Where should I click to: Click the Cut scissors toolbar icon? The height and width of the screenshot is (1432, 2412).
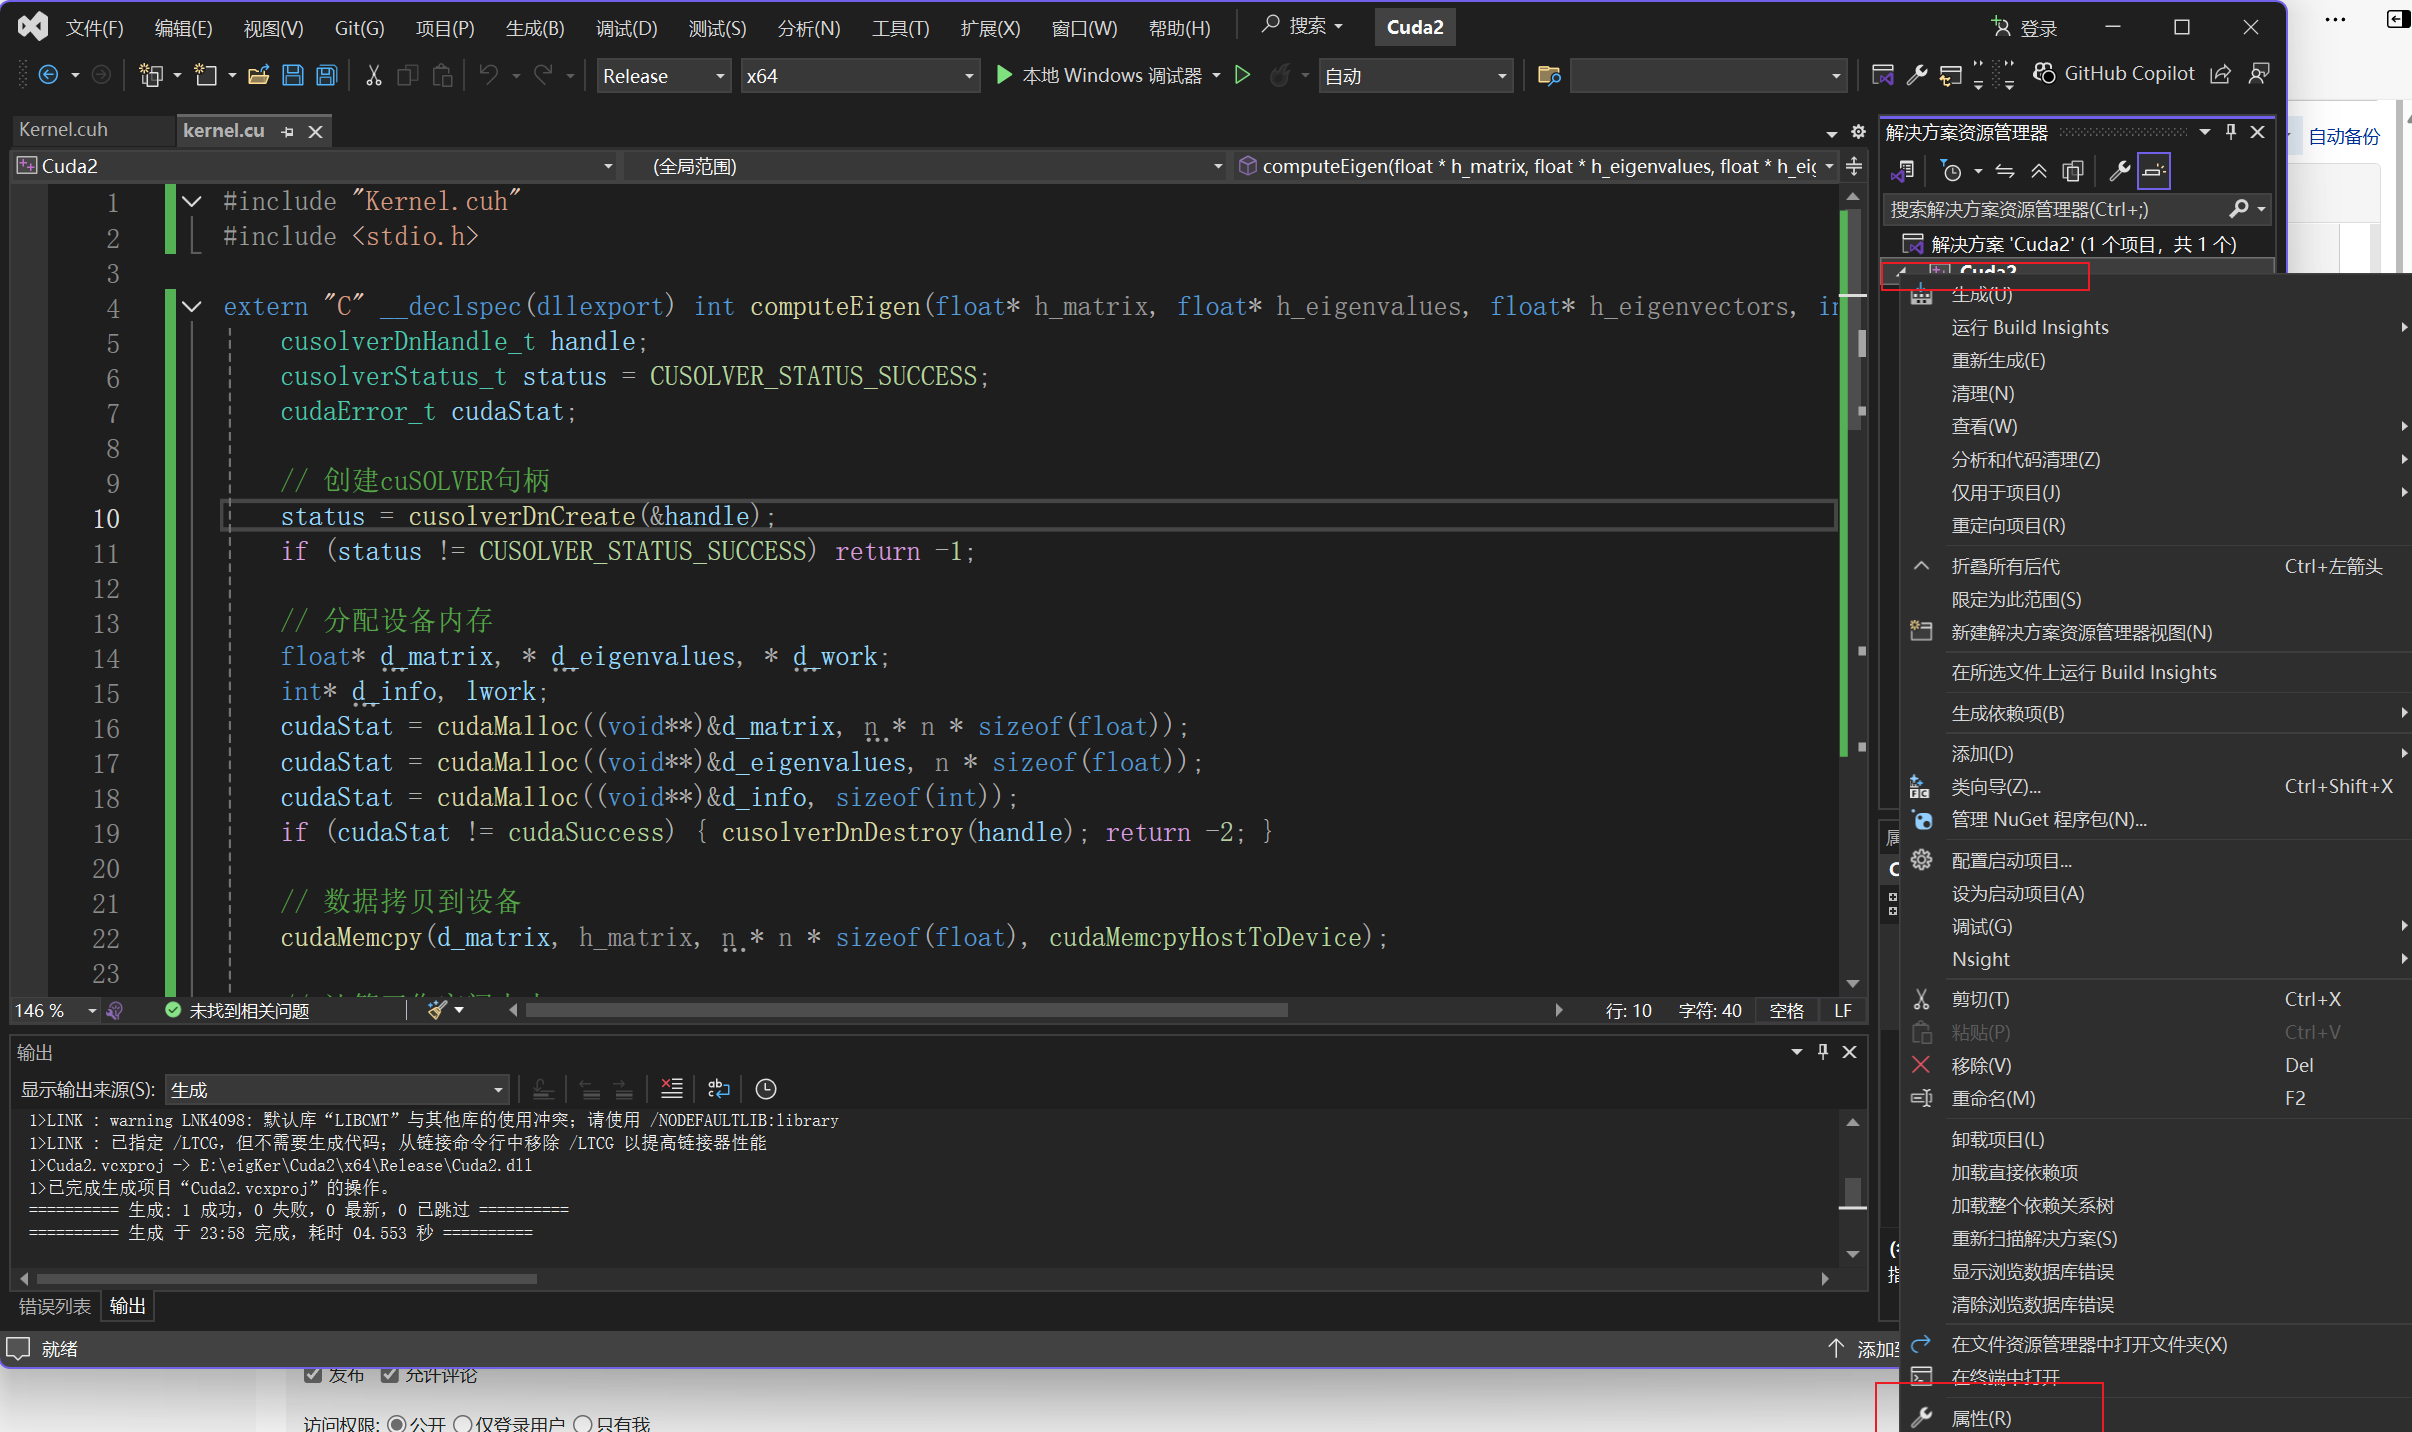click(x=373, y=76)
